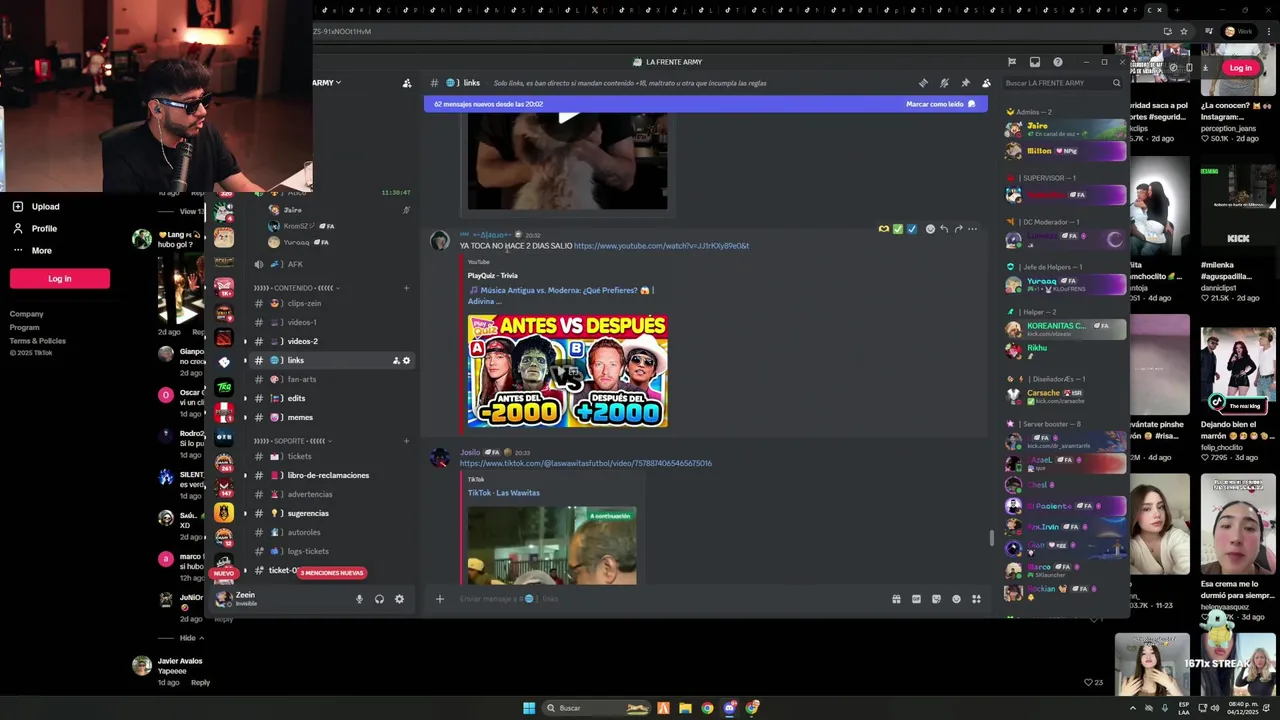This screenshot has width=1280, height=720.
Task: Click into Buscar LA FRENTE ARMY search field
Action: [1063, 83]
